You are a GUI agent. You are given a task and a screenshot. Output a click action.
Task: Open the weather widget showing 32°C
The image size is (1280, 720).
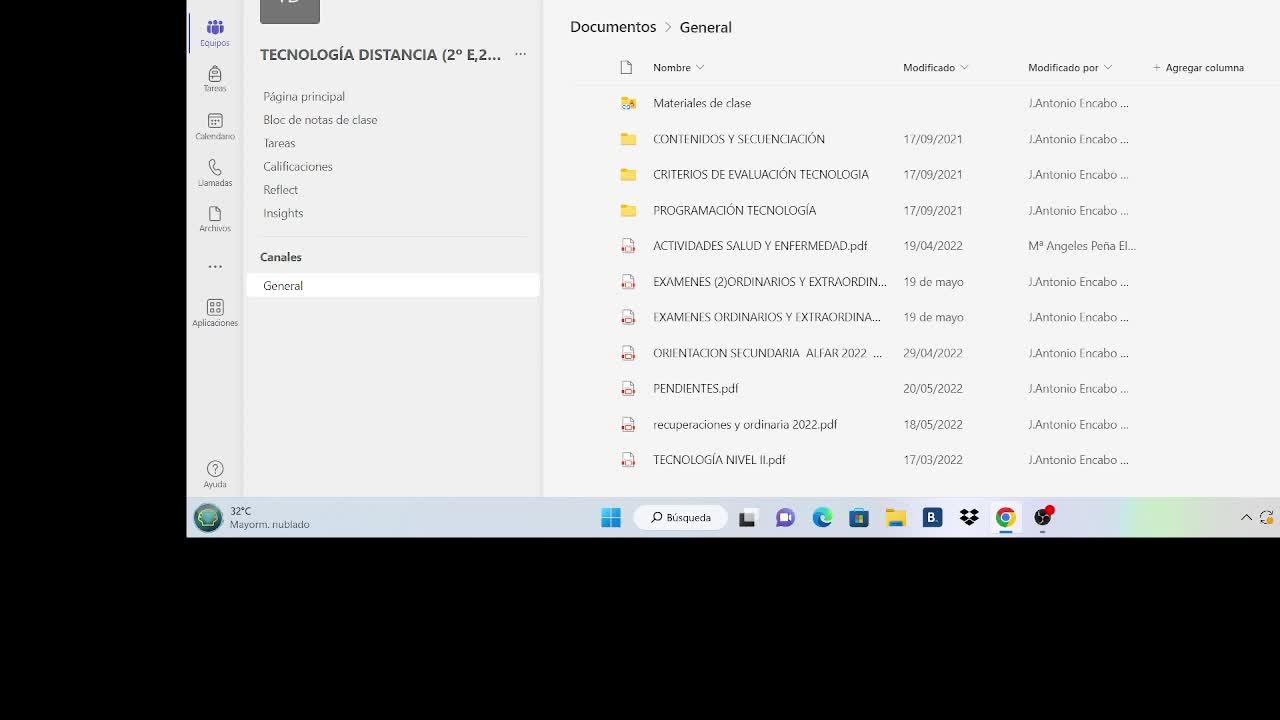252,517
